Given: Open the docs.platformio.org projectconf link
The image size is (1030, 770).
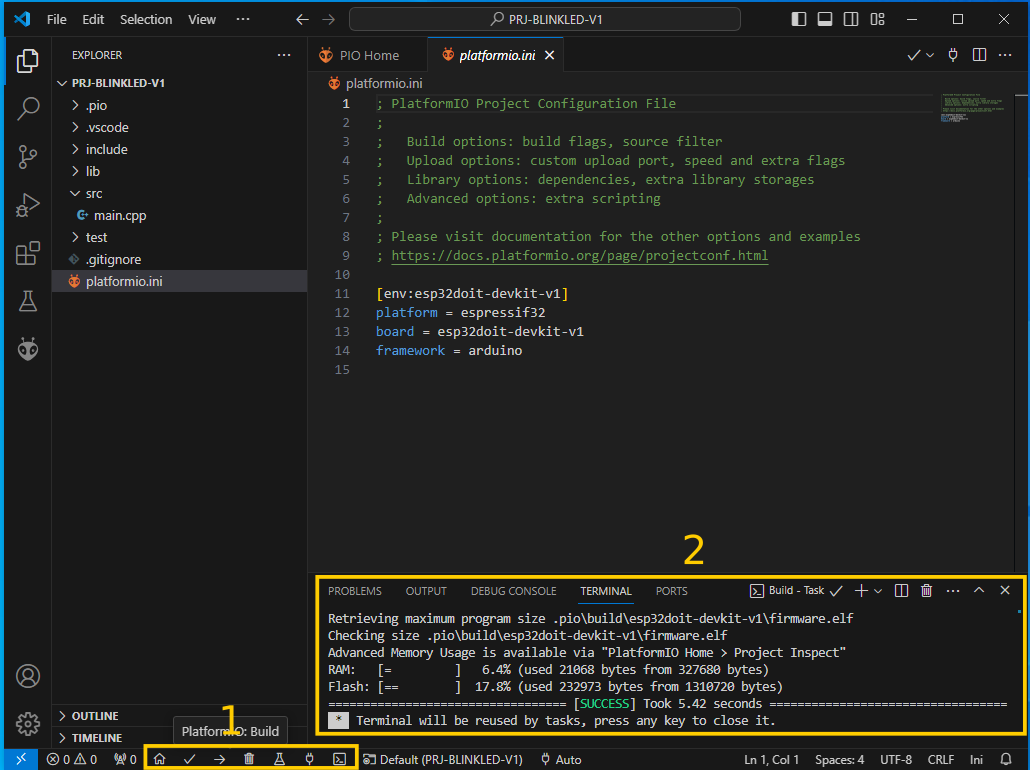Looking at the screenshot, I should pyautogui.click(x=579, y=255).
